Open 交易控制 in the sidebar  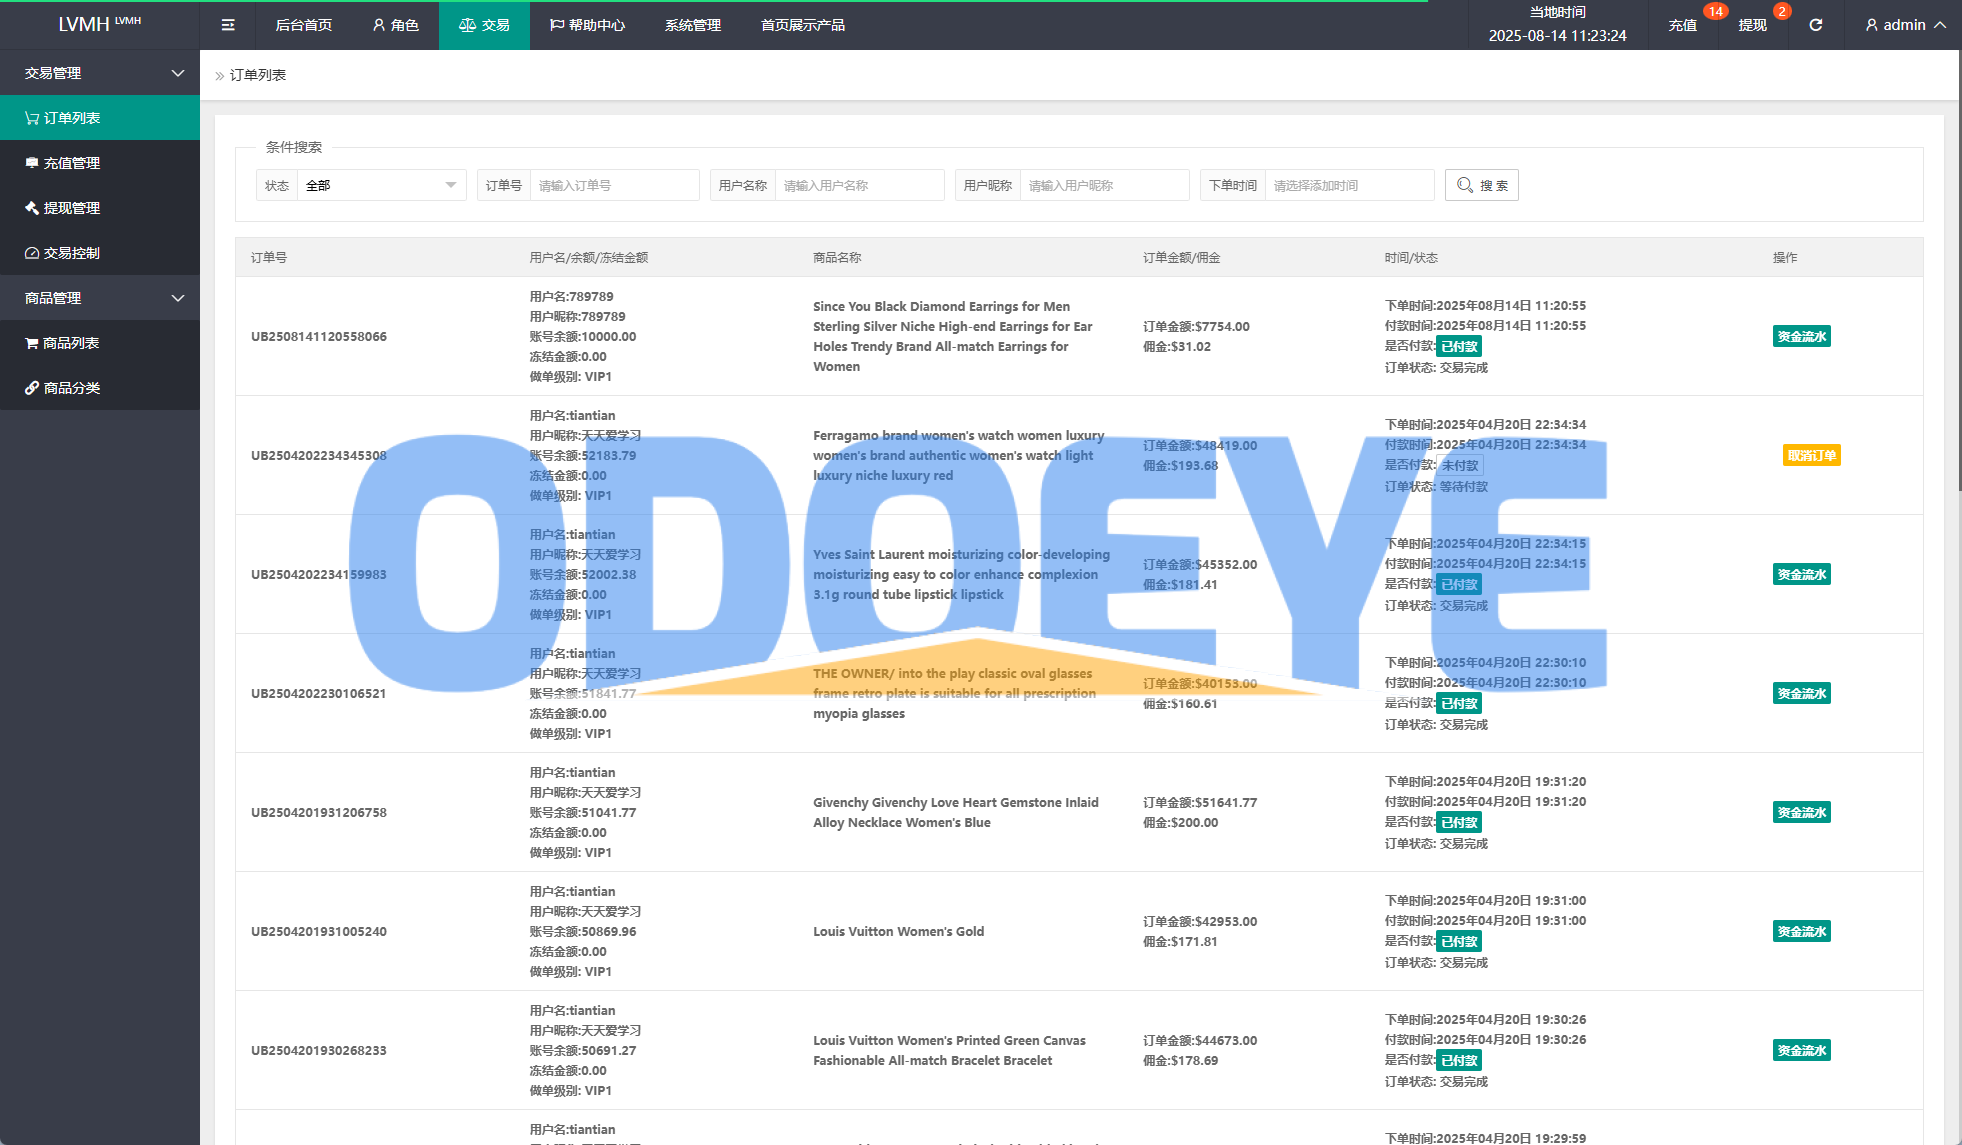(72, 253)
